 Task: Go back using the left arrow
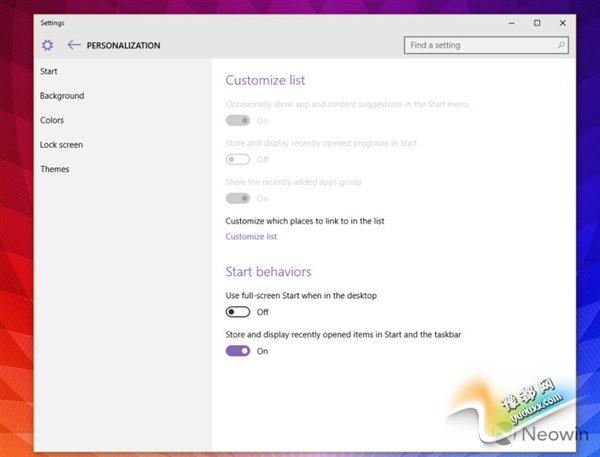(73, 45)
